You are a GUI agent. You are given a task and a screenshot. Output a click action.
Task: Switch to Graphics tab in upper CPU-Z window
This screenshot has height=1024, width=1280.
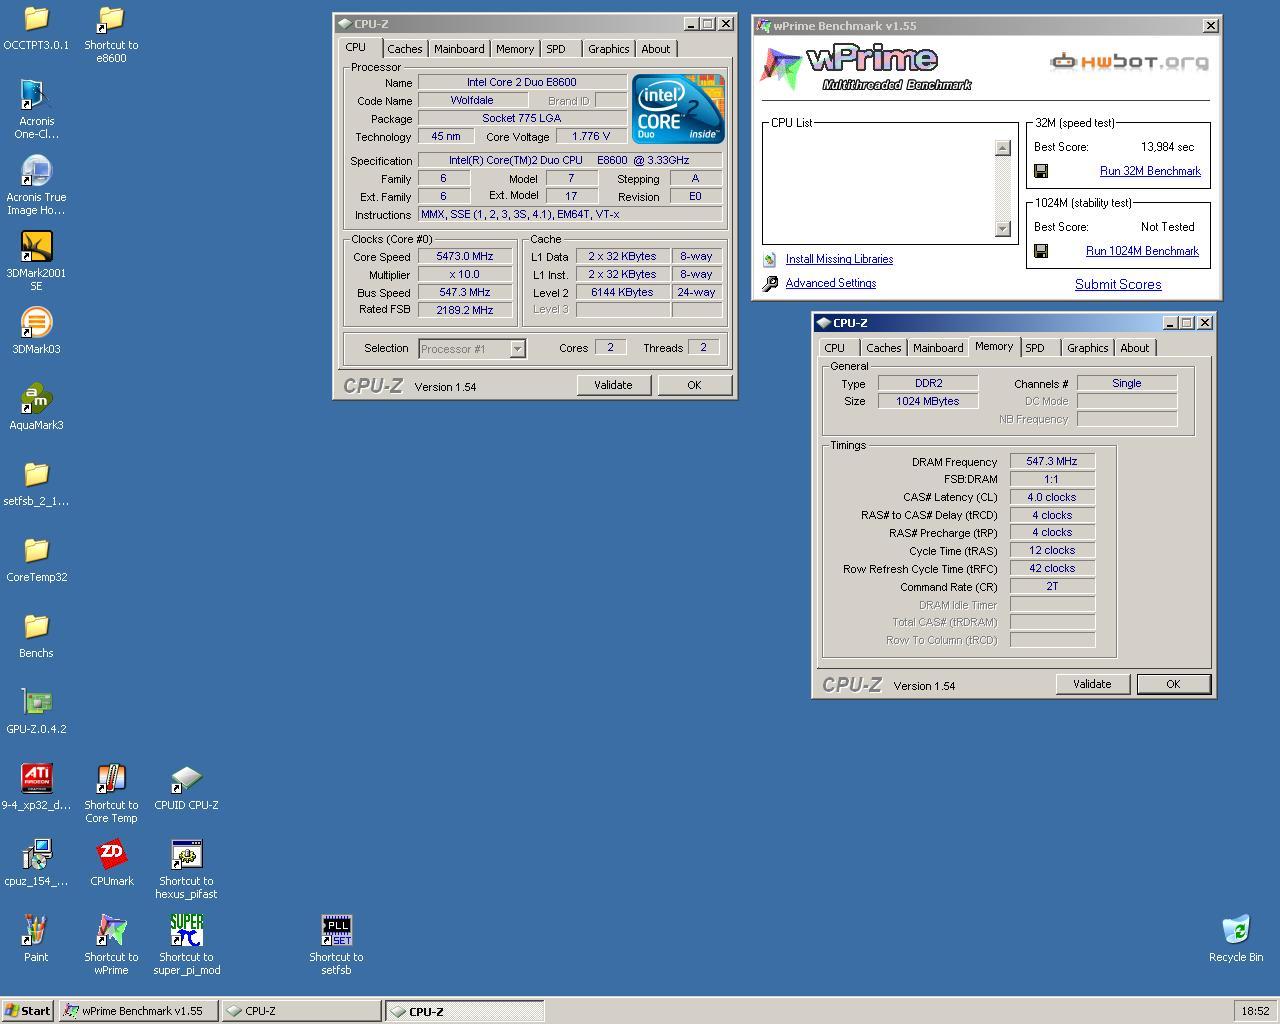coord(608,49)
